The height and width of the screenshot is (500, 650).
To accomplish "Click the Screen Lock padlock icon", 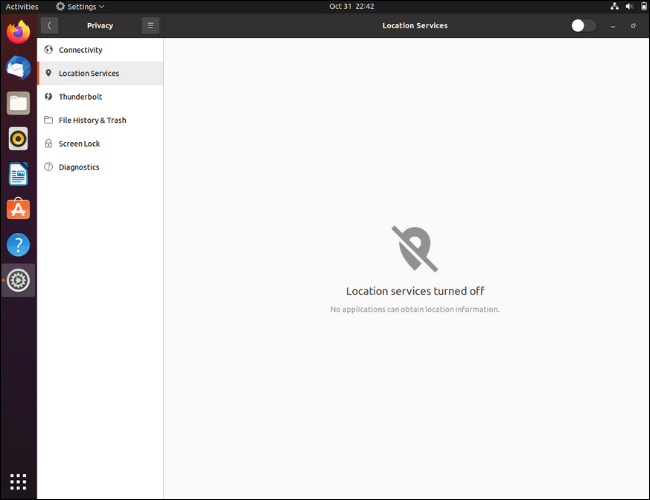I will coord(49,143).
